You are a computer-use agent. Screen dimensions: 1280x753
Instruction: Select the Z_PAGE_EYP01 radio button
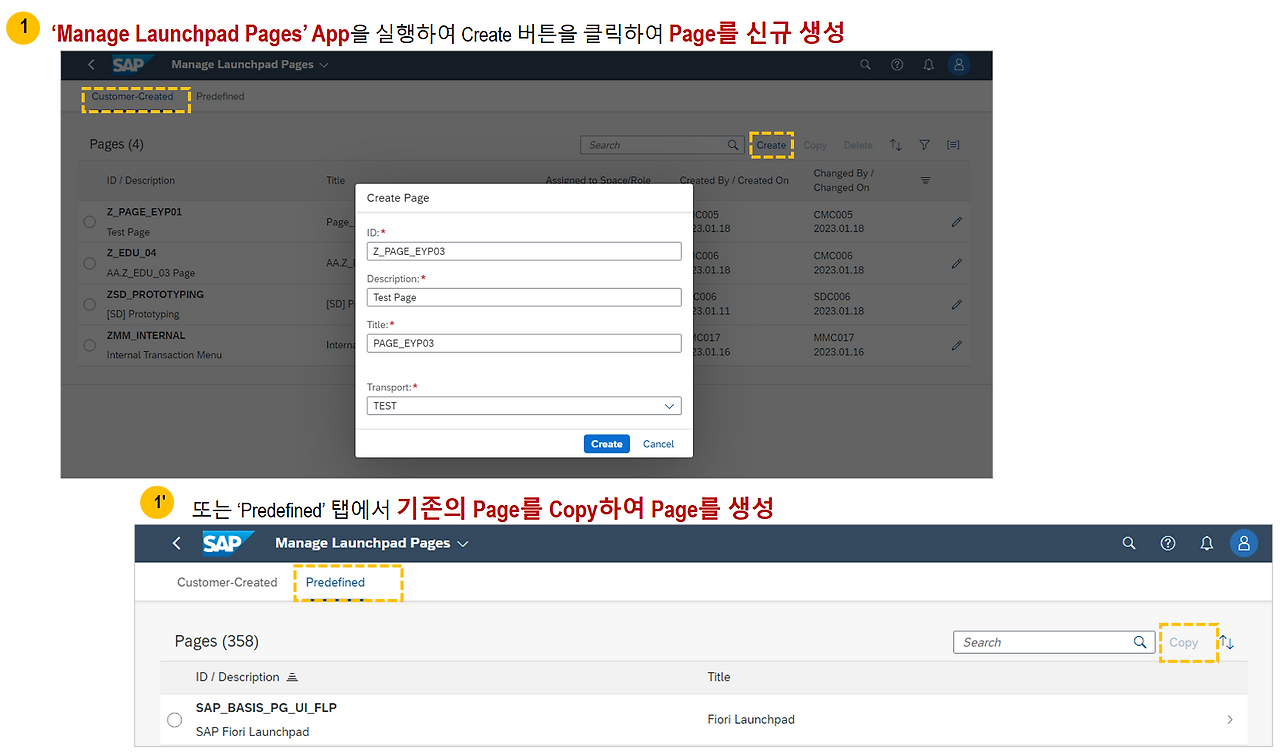90,222
